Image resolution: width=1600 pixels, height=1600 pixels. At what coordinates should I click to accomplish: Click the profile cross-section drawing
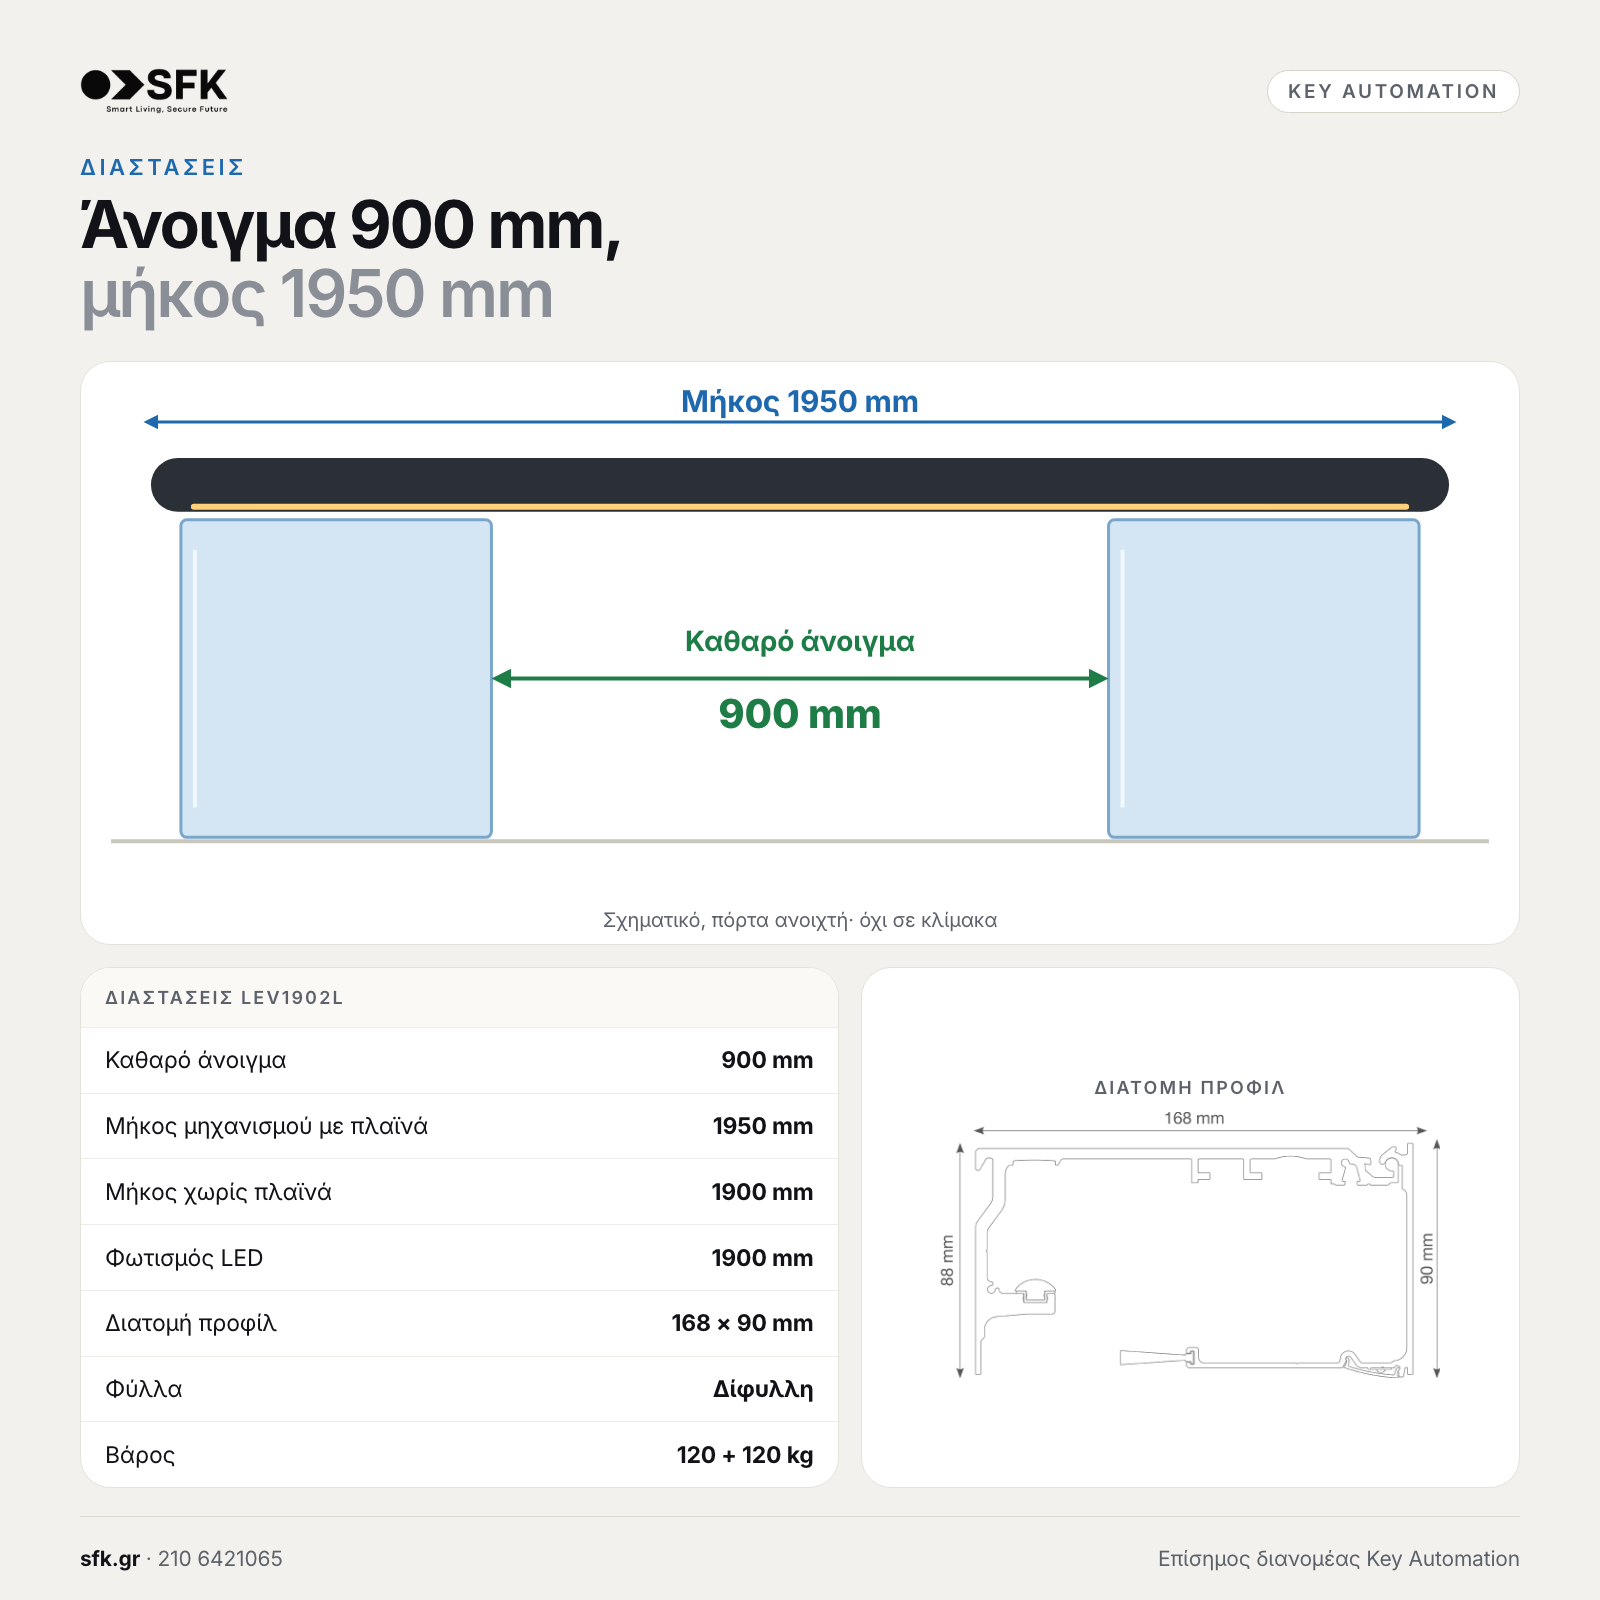pos(1195,1262)
